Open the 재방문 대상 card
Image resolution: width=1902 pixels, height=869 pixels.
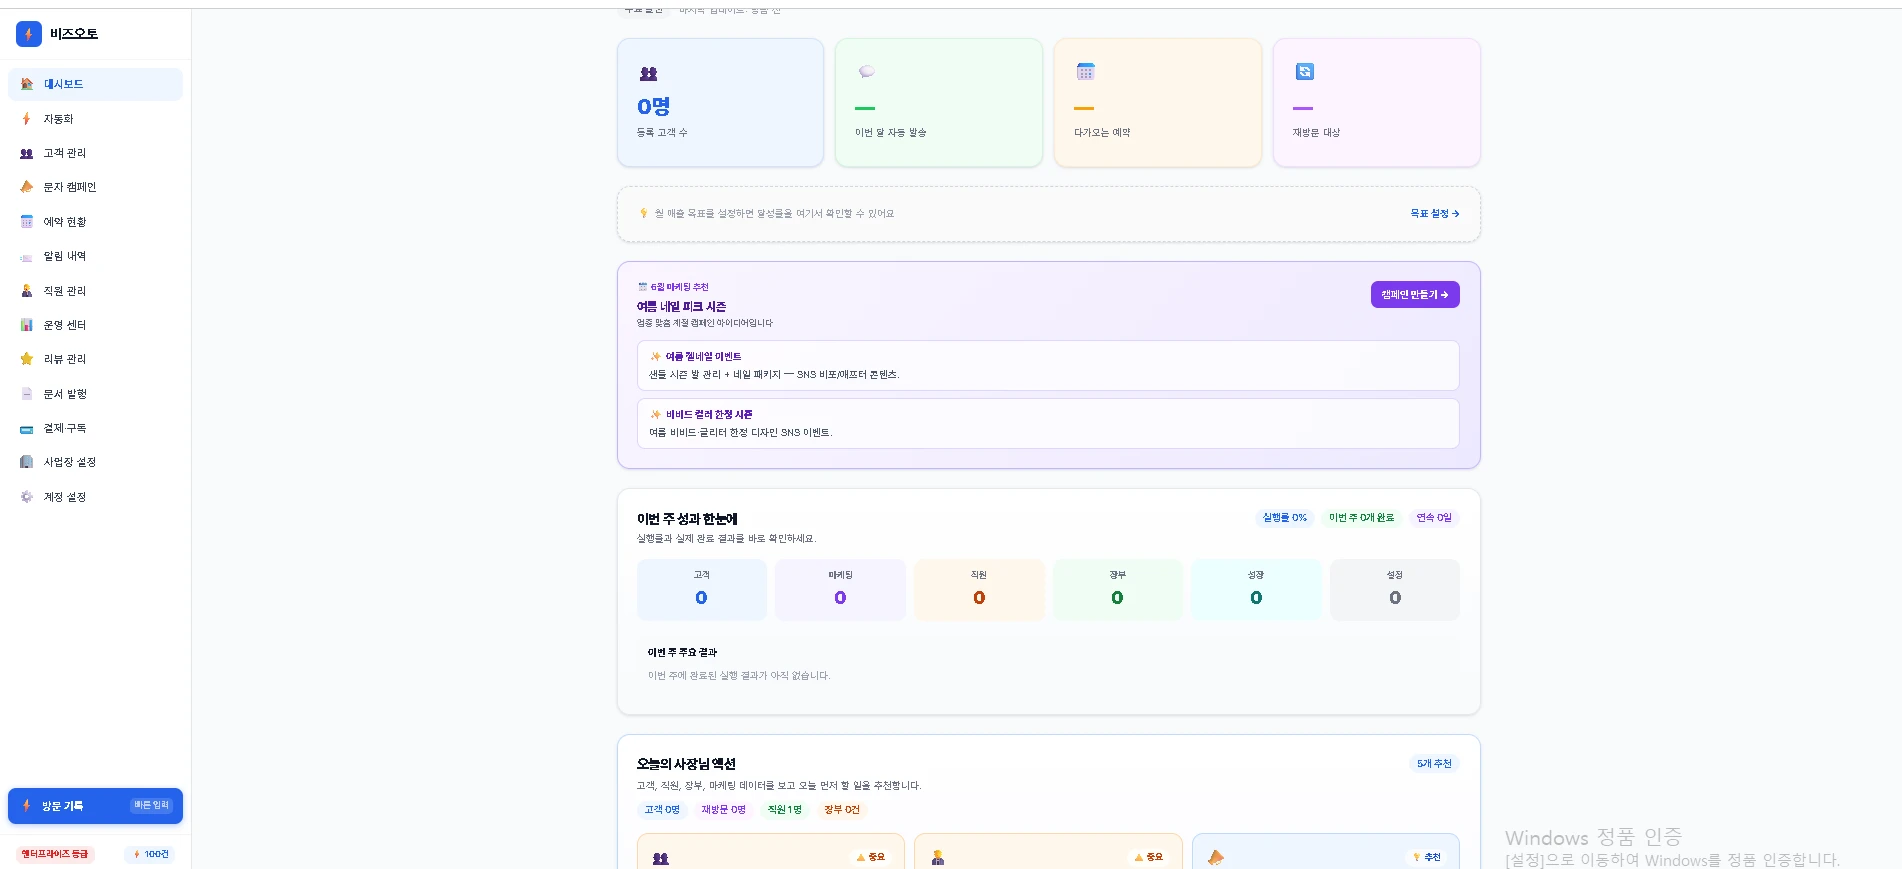[1377, 102]
